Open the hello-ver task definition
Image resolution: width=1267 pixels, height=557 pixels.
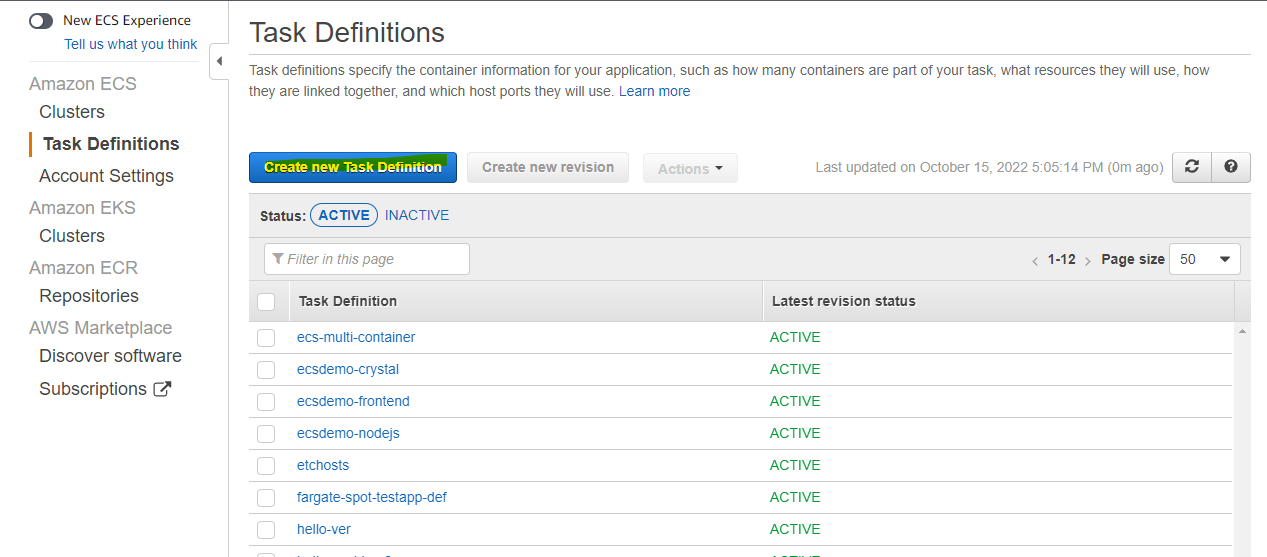click(324, 529)
